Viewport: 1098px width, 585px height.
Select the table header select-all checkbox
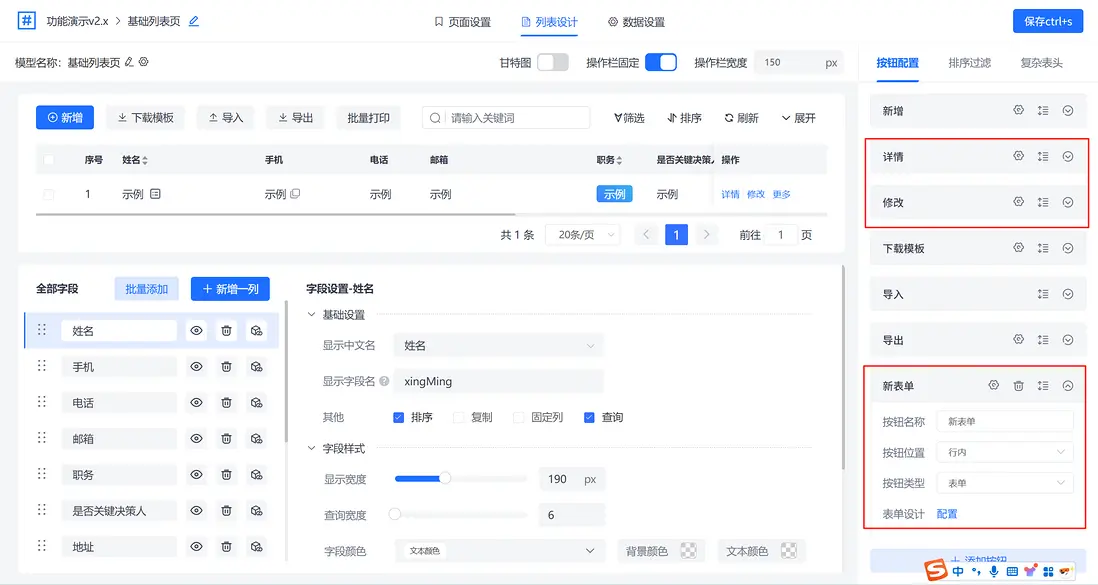(48, 160)
